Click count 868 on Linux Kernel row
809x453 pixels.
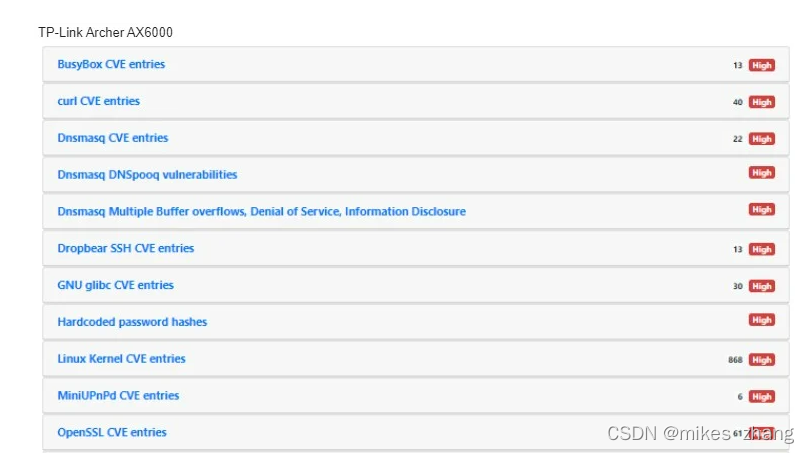pos(735,360)
